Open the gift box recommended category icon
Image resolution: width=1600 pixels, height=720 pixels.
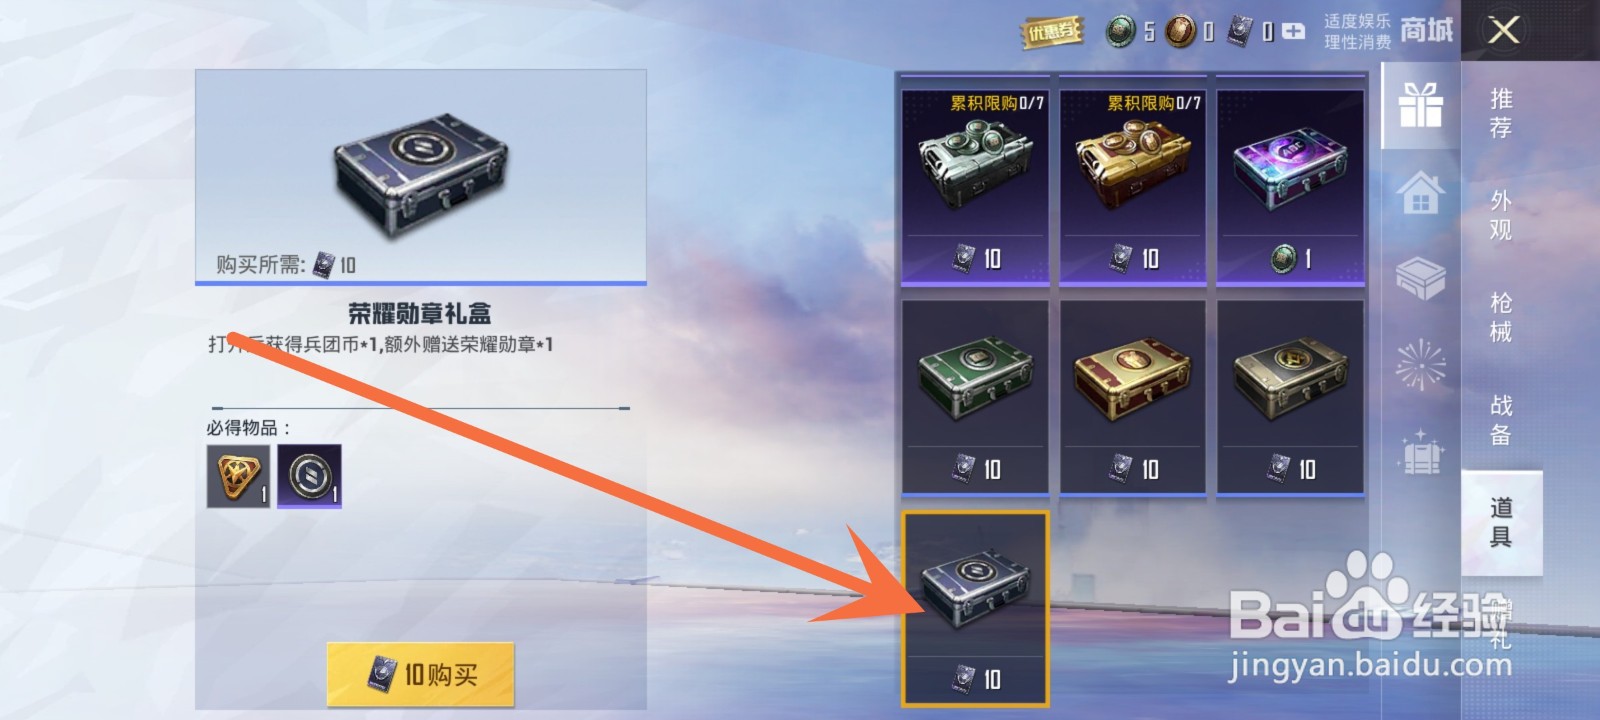(1420, 105)
